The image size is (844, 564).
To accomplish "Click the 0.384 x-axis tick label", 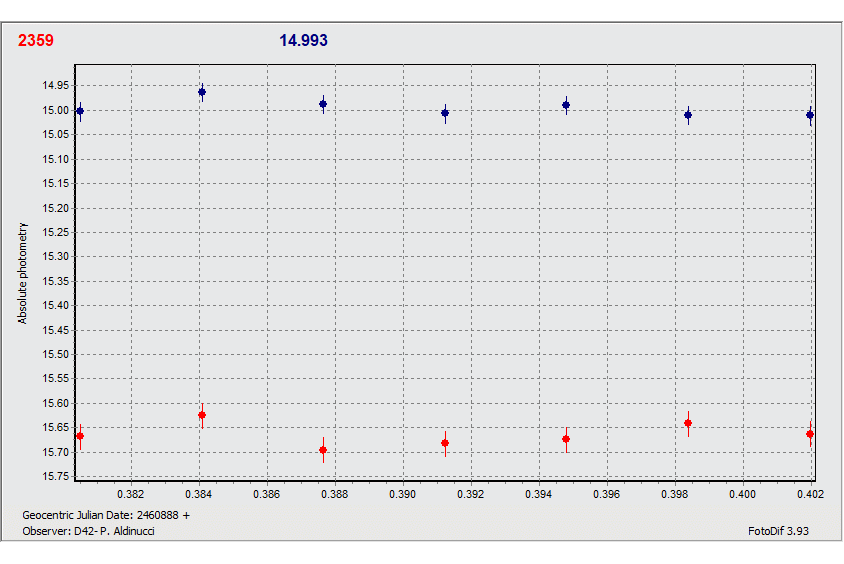I will pos(199,494).
